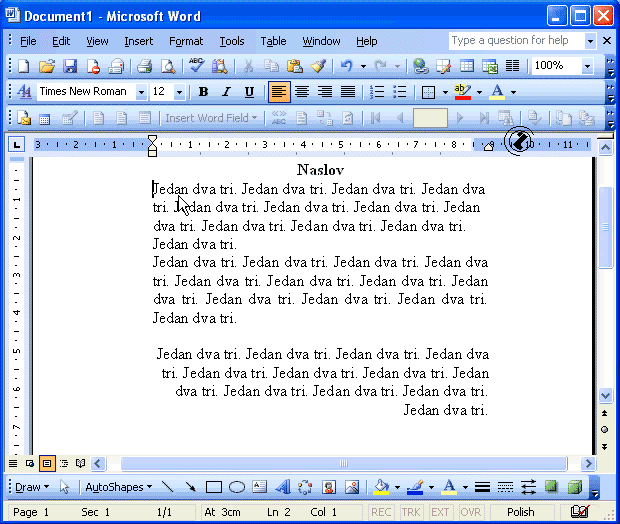Print the document using the printer icon
The image size is (620, 524).
144,66
